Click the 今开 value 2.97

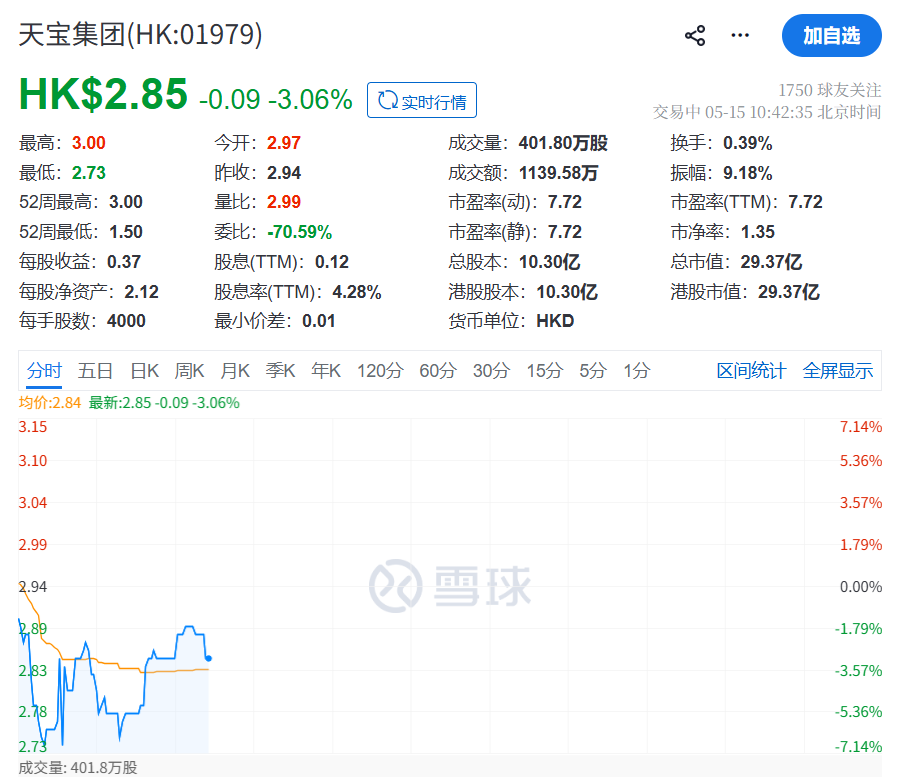[x=284, y=143]
